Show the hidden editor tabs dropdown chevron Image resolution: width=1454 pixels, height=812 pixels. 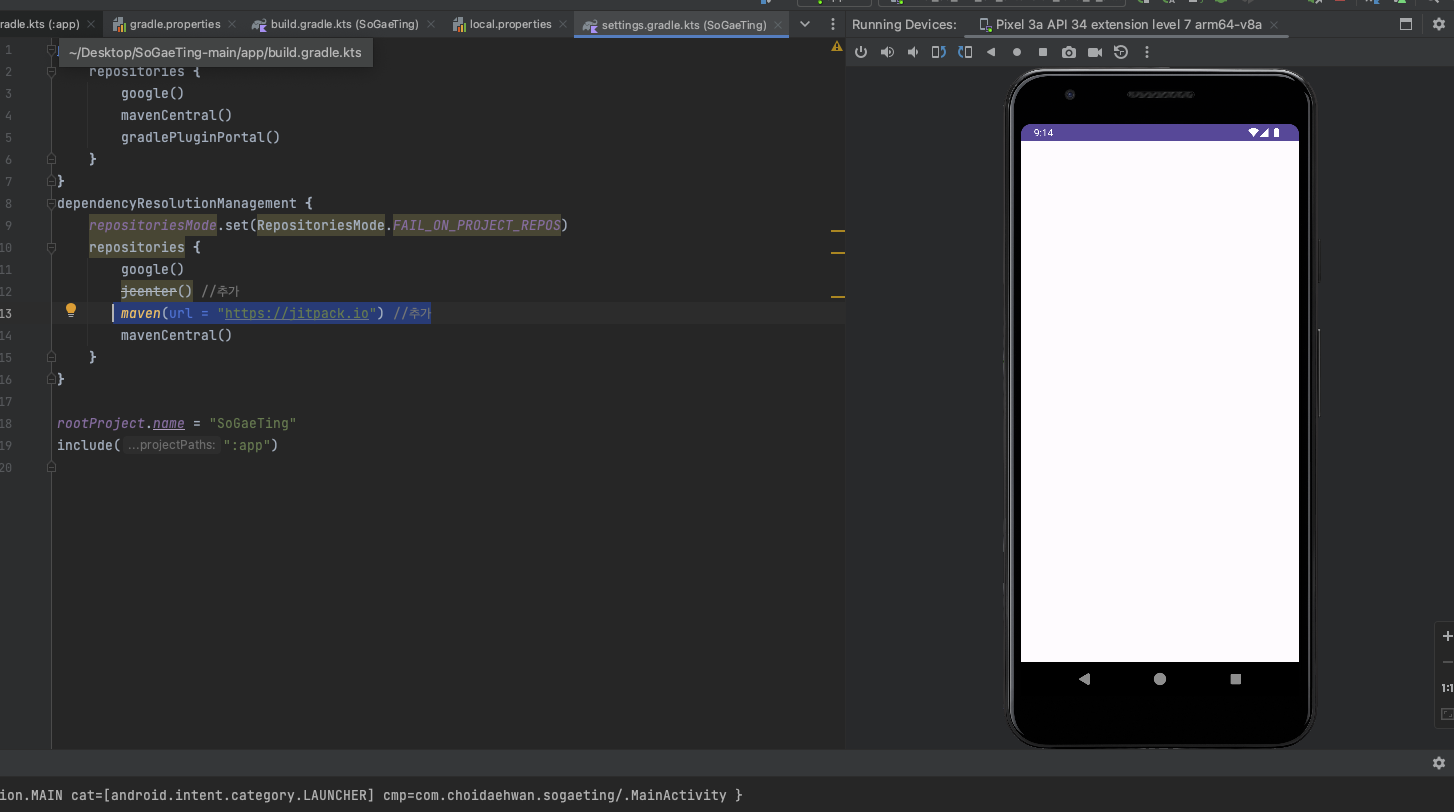coord(805,24)
